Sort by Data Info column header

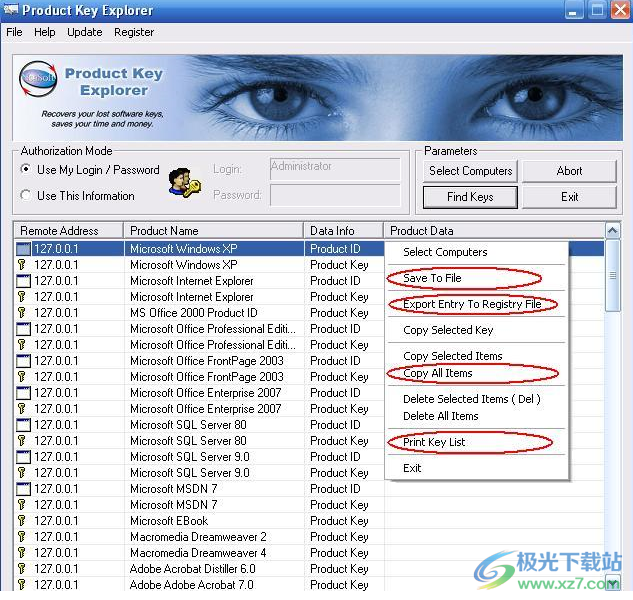pyautogui.click(x=344, y=231)
